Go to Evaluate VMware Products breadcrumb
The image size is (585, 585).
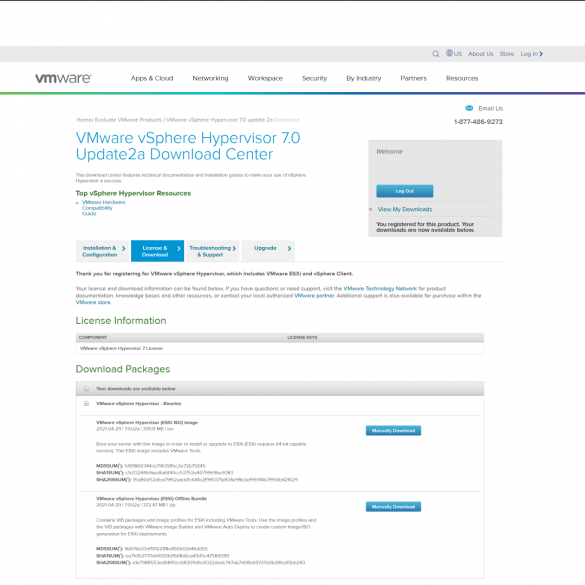tap(128, 120)
